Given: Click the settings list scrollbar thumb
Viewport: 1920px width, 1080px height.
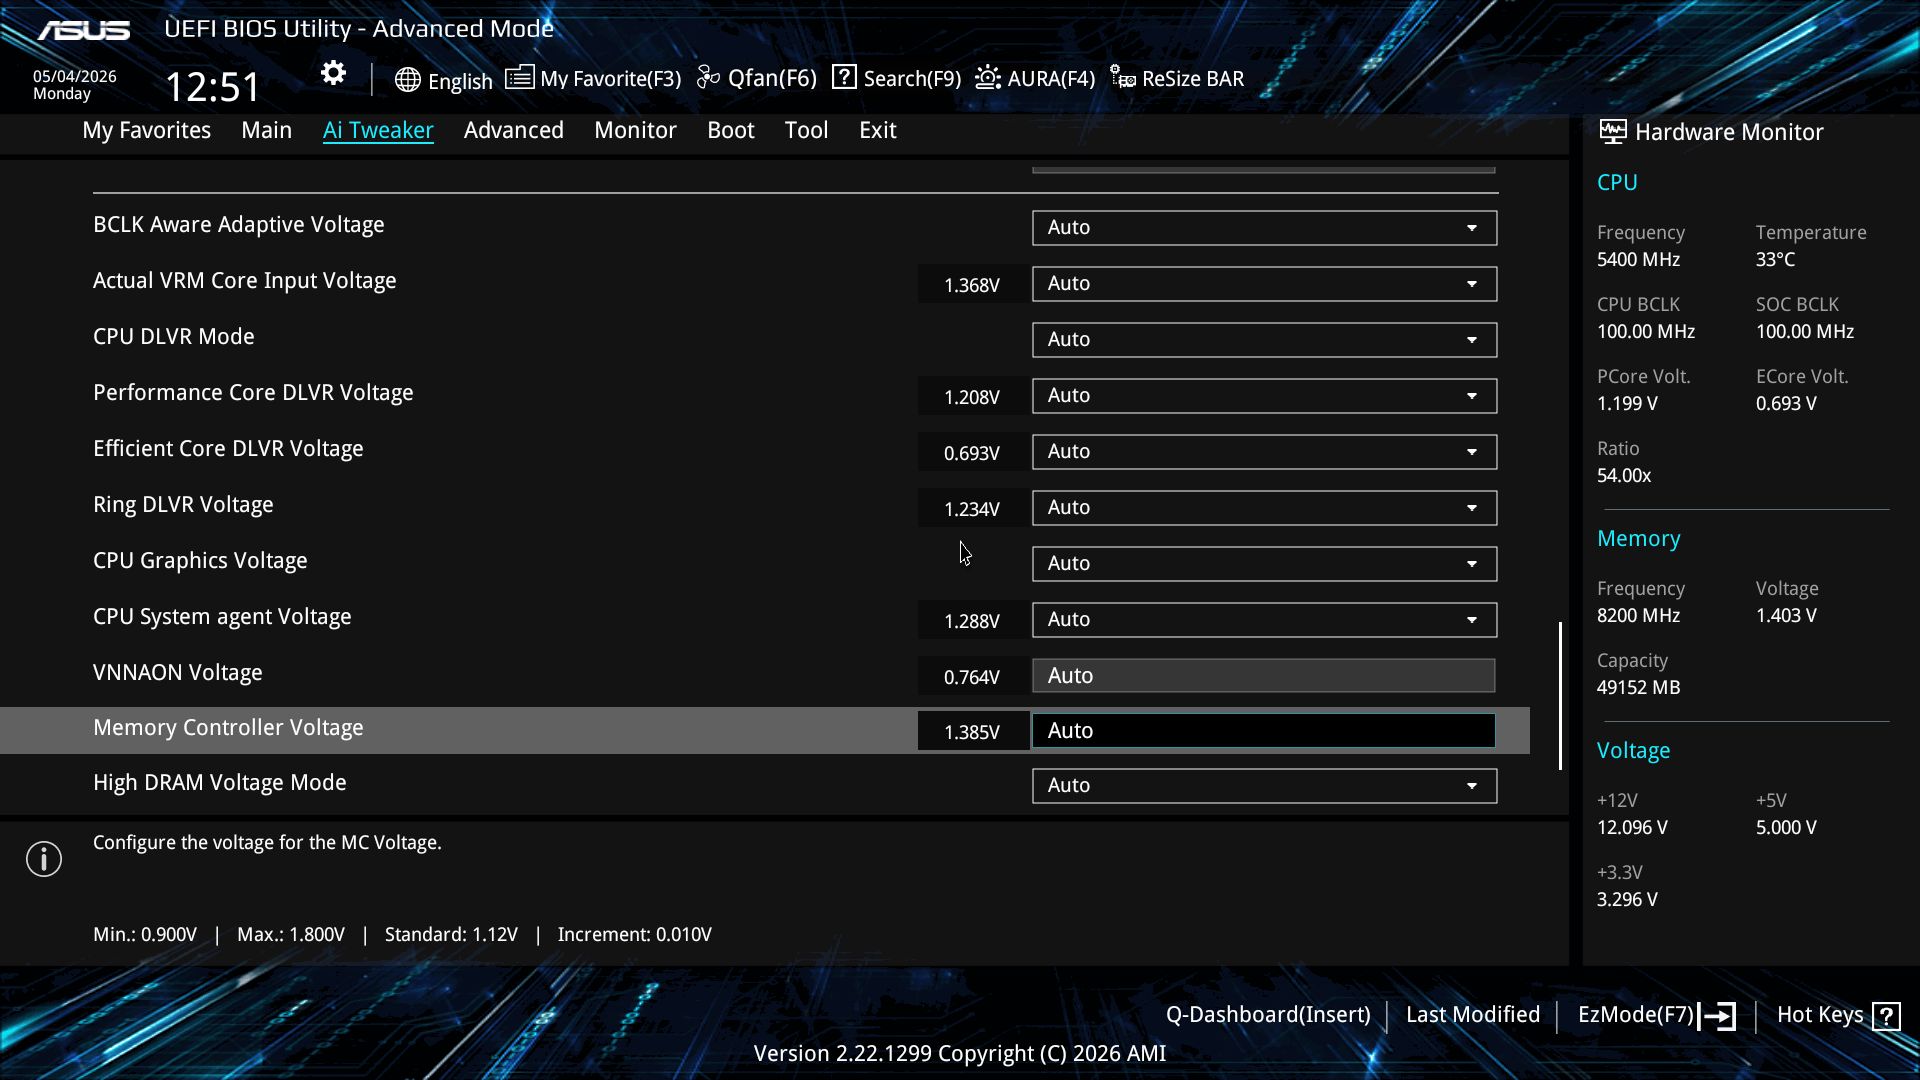Looking at the screenshot, I should tap(1560, 696).
